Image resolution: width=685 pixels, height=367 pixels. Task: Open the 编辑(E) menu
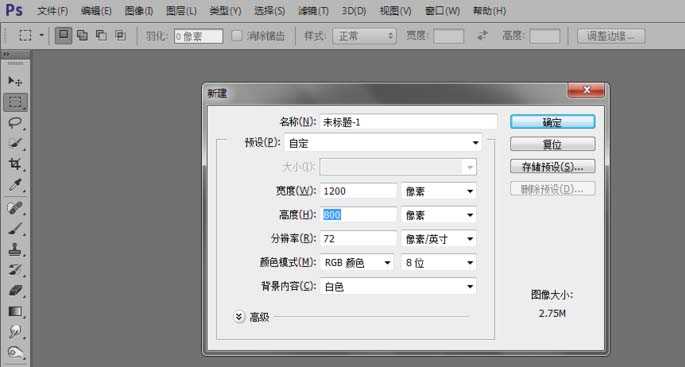coord(96,10)
